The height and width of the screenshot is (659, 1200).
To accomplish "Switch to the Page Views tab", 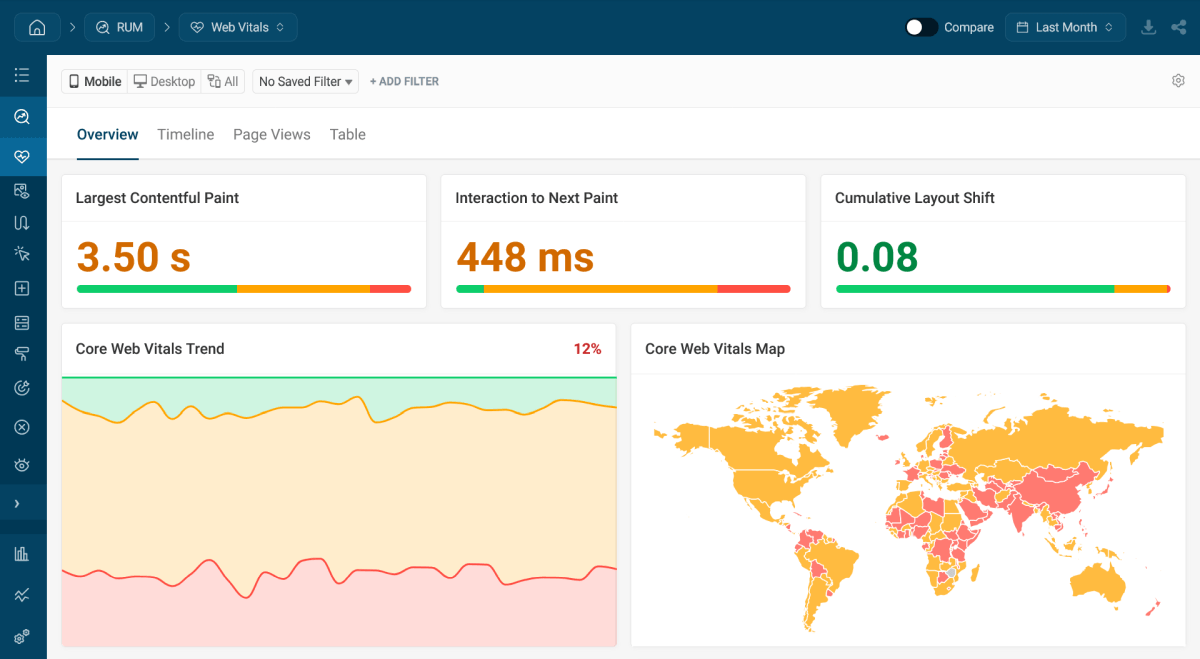I will click(272, 135).
